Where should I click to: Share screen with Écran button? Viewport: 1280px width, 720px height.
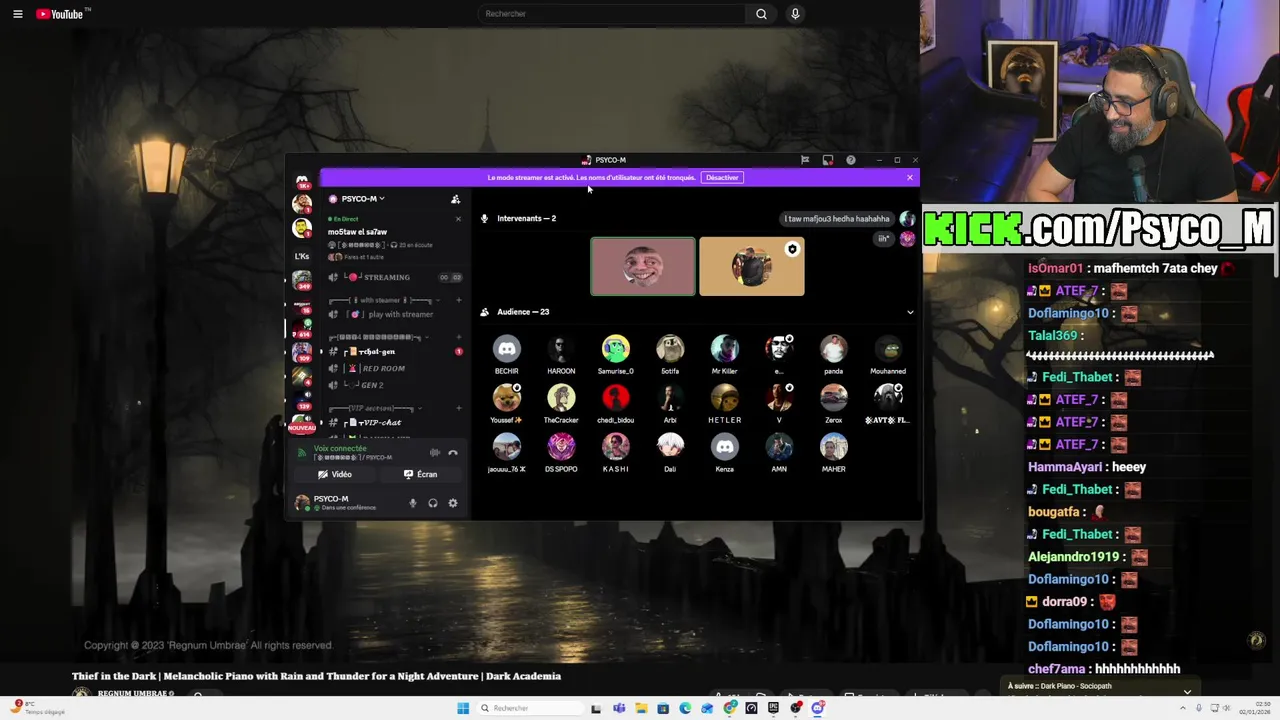[x=421, y=474]
